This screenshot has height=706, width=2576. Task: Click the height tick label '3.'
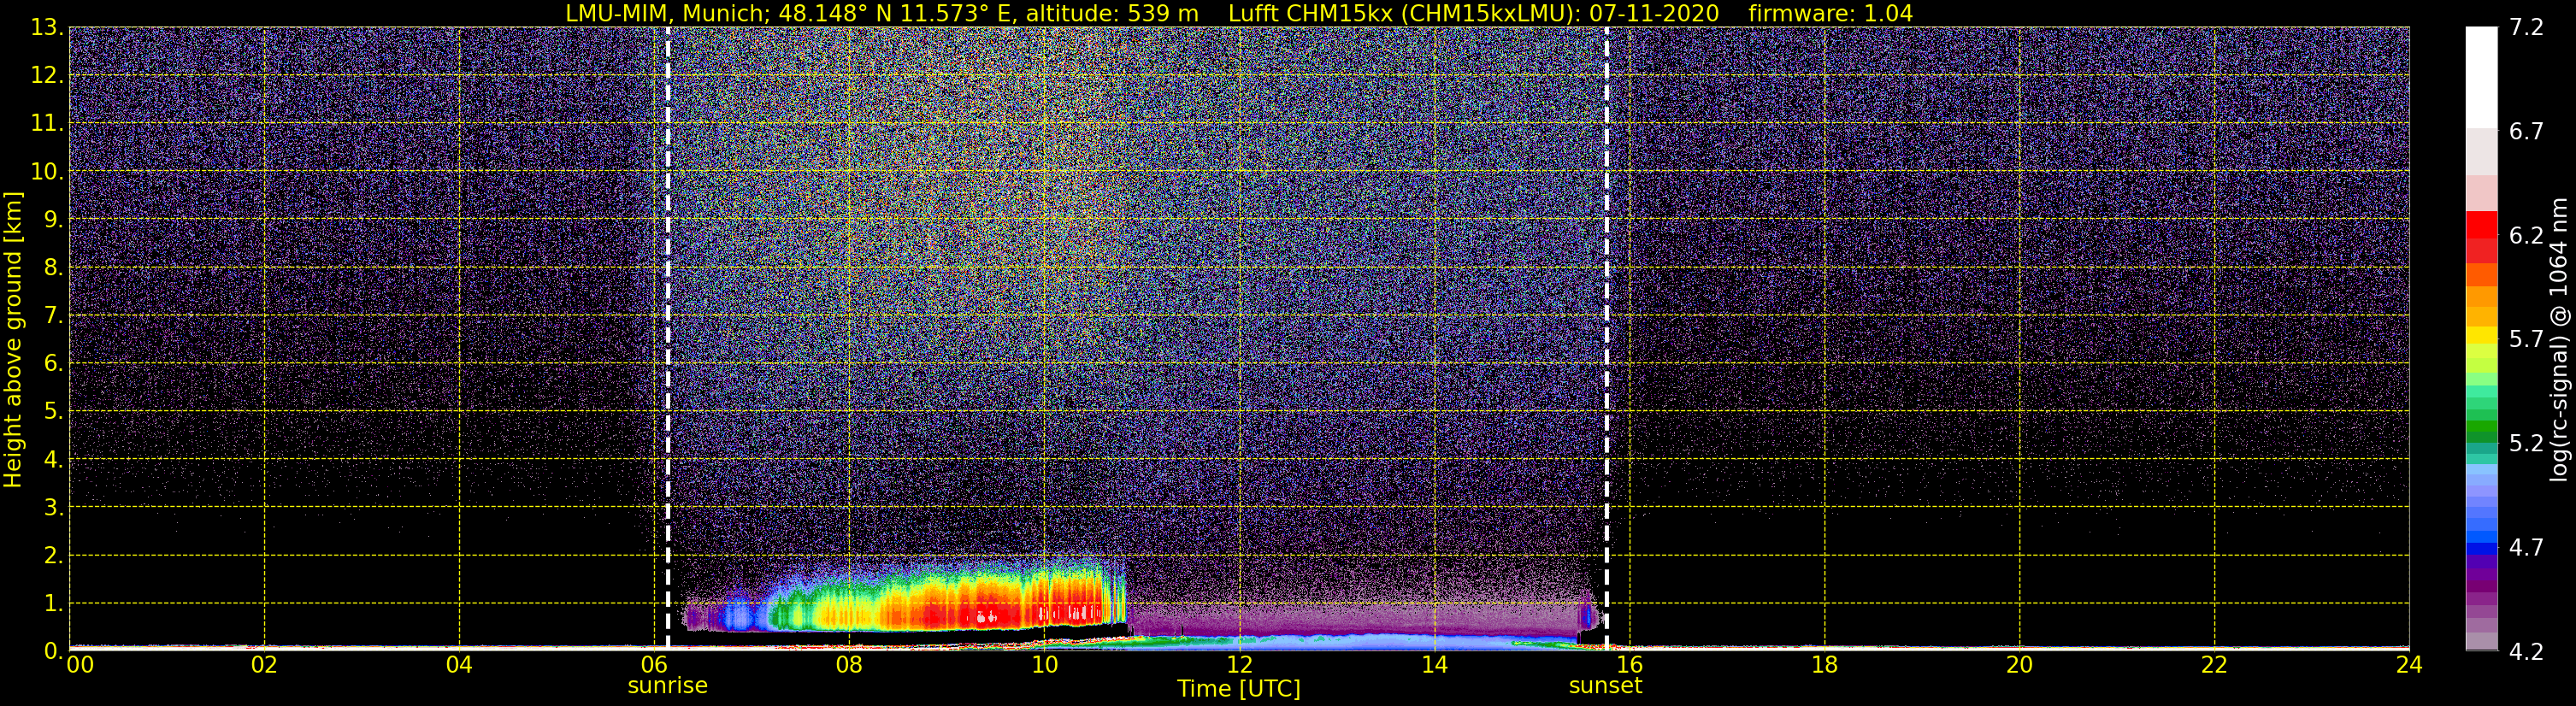coord(53,507)
